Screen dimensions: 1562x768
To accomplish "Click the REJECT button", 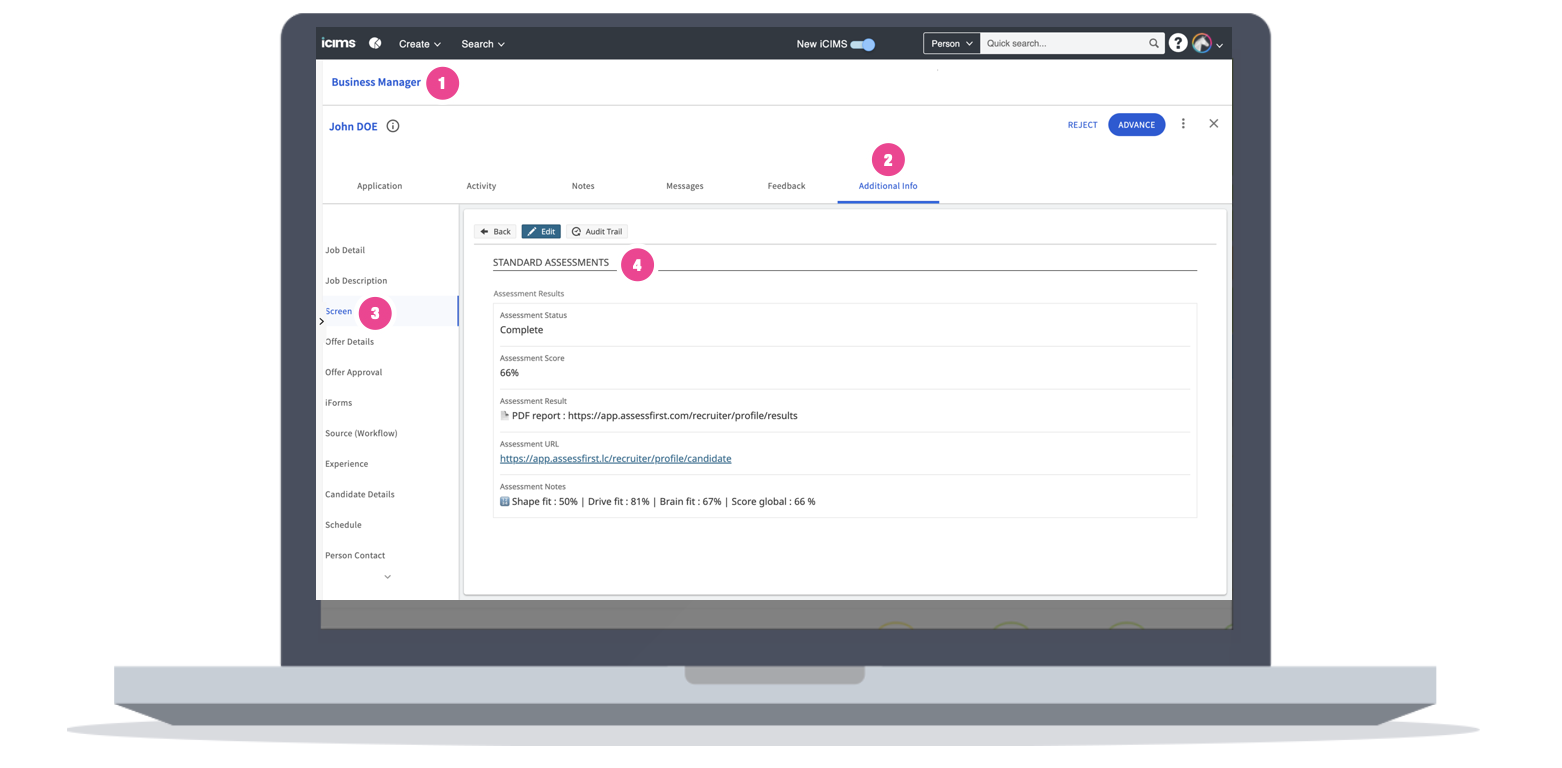I will pos(1082,125).
